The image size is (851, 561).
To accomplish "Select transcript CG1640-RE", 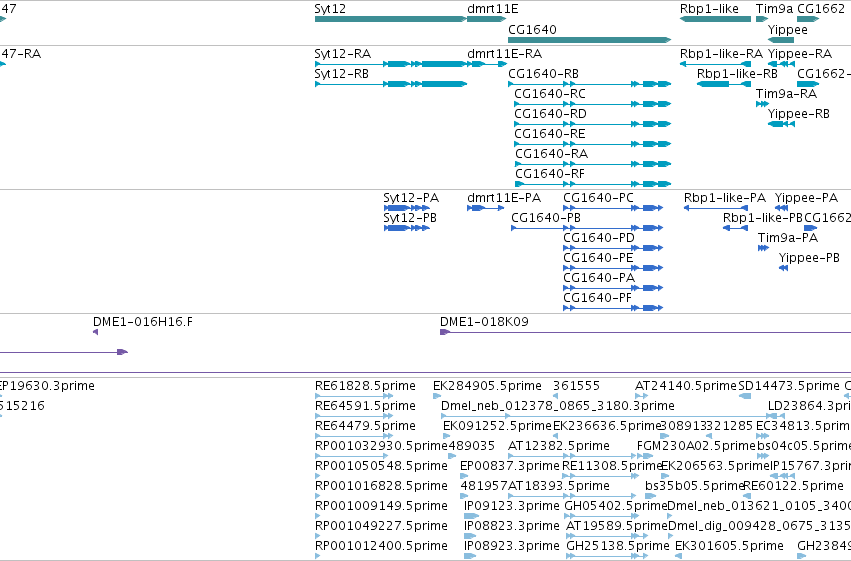I will (x=593, y=144).
